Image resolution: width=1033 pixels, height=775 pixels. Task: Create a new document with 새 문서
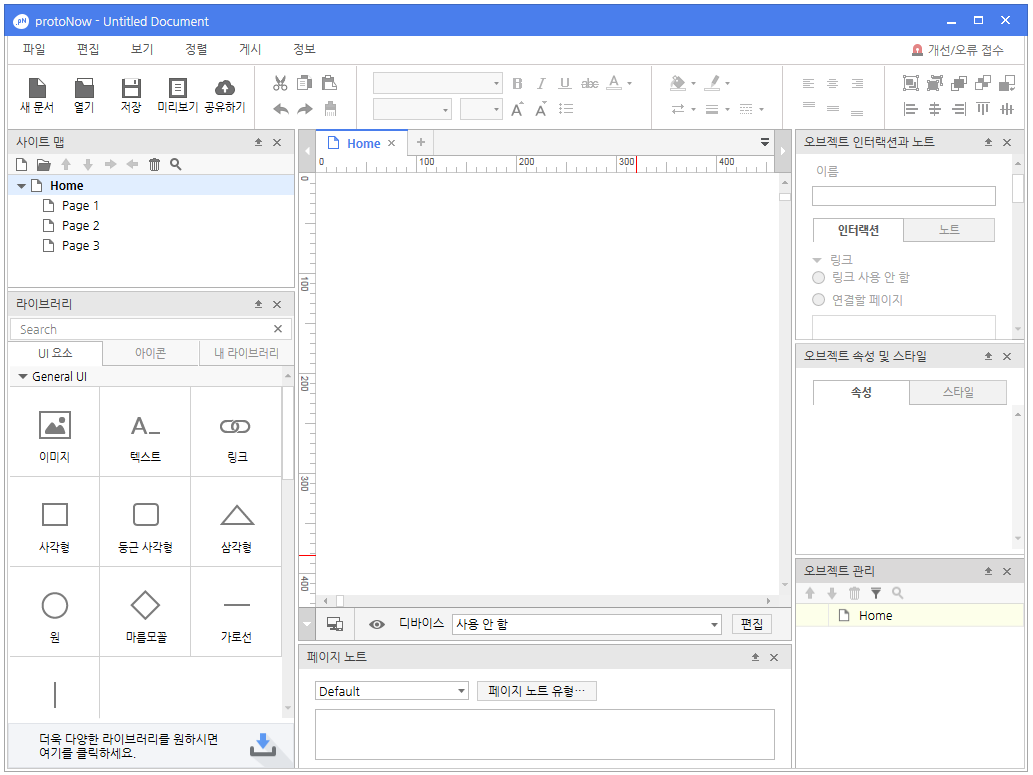[37, 95]
